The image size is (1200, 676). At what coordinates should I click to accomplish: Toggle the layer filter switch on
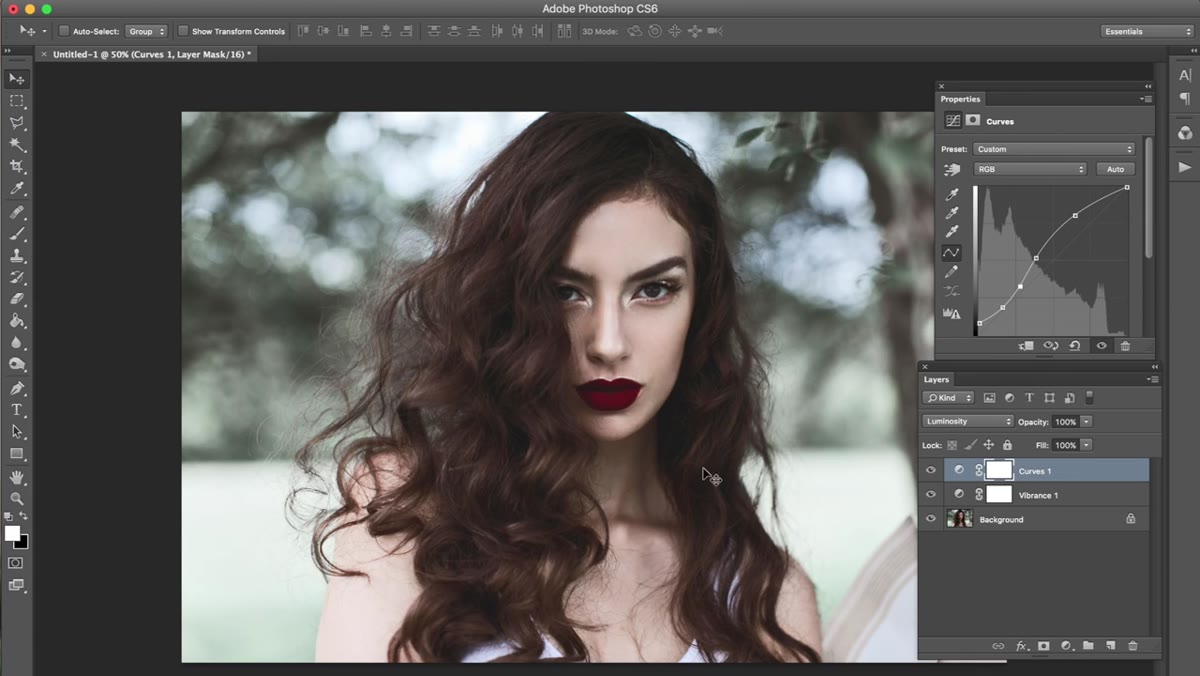pos(1090,397)
